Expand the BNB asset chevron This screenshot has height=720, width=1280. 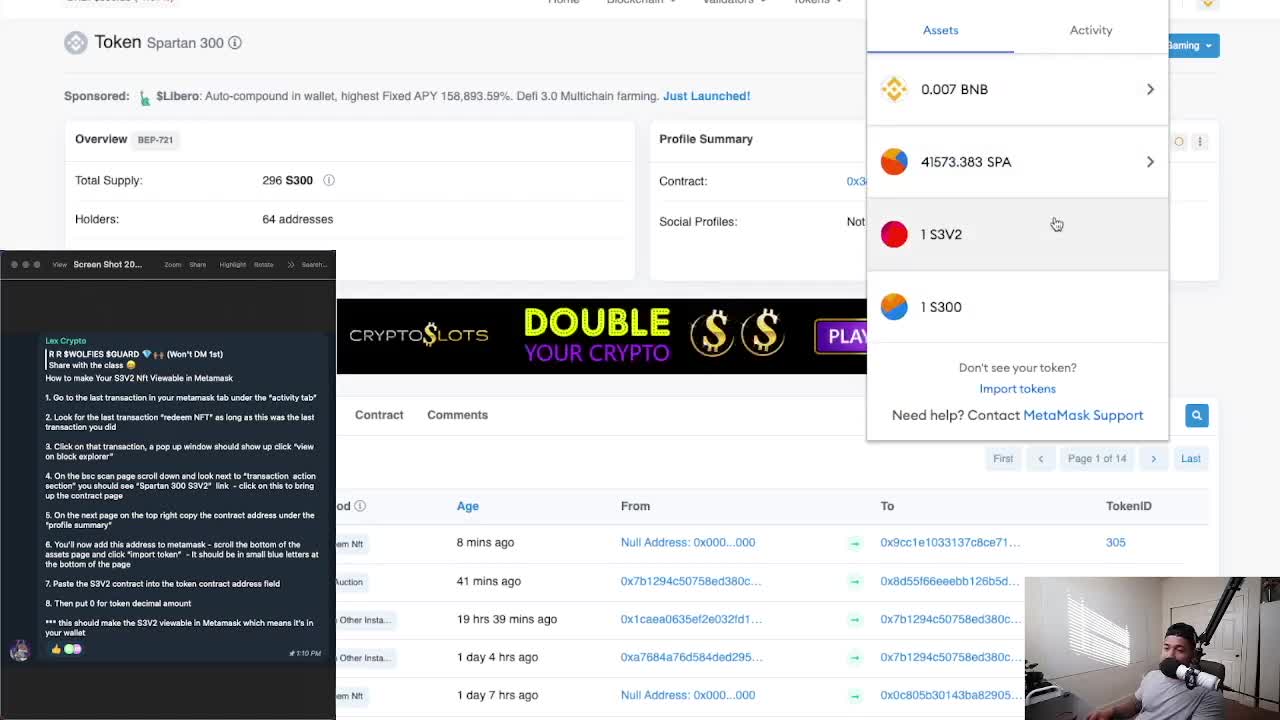click(x=1150, y=89)
